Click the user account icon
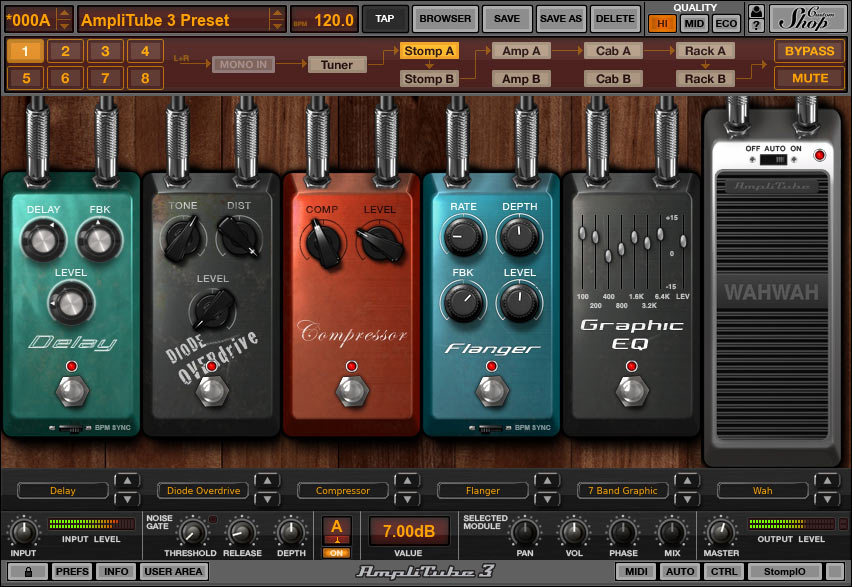The width and height of the screenshot is (852, 587). 756,11
